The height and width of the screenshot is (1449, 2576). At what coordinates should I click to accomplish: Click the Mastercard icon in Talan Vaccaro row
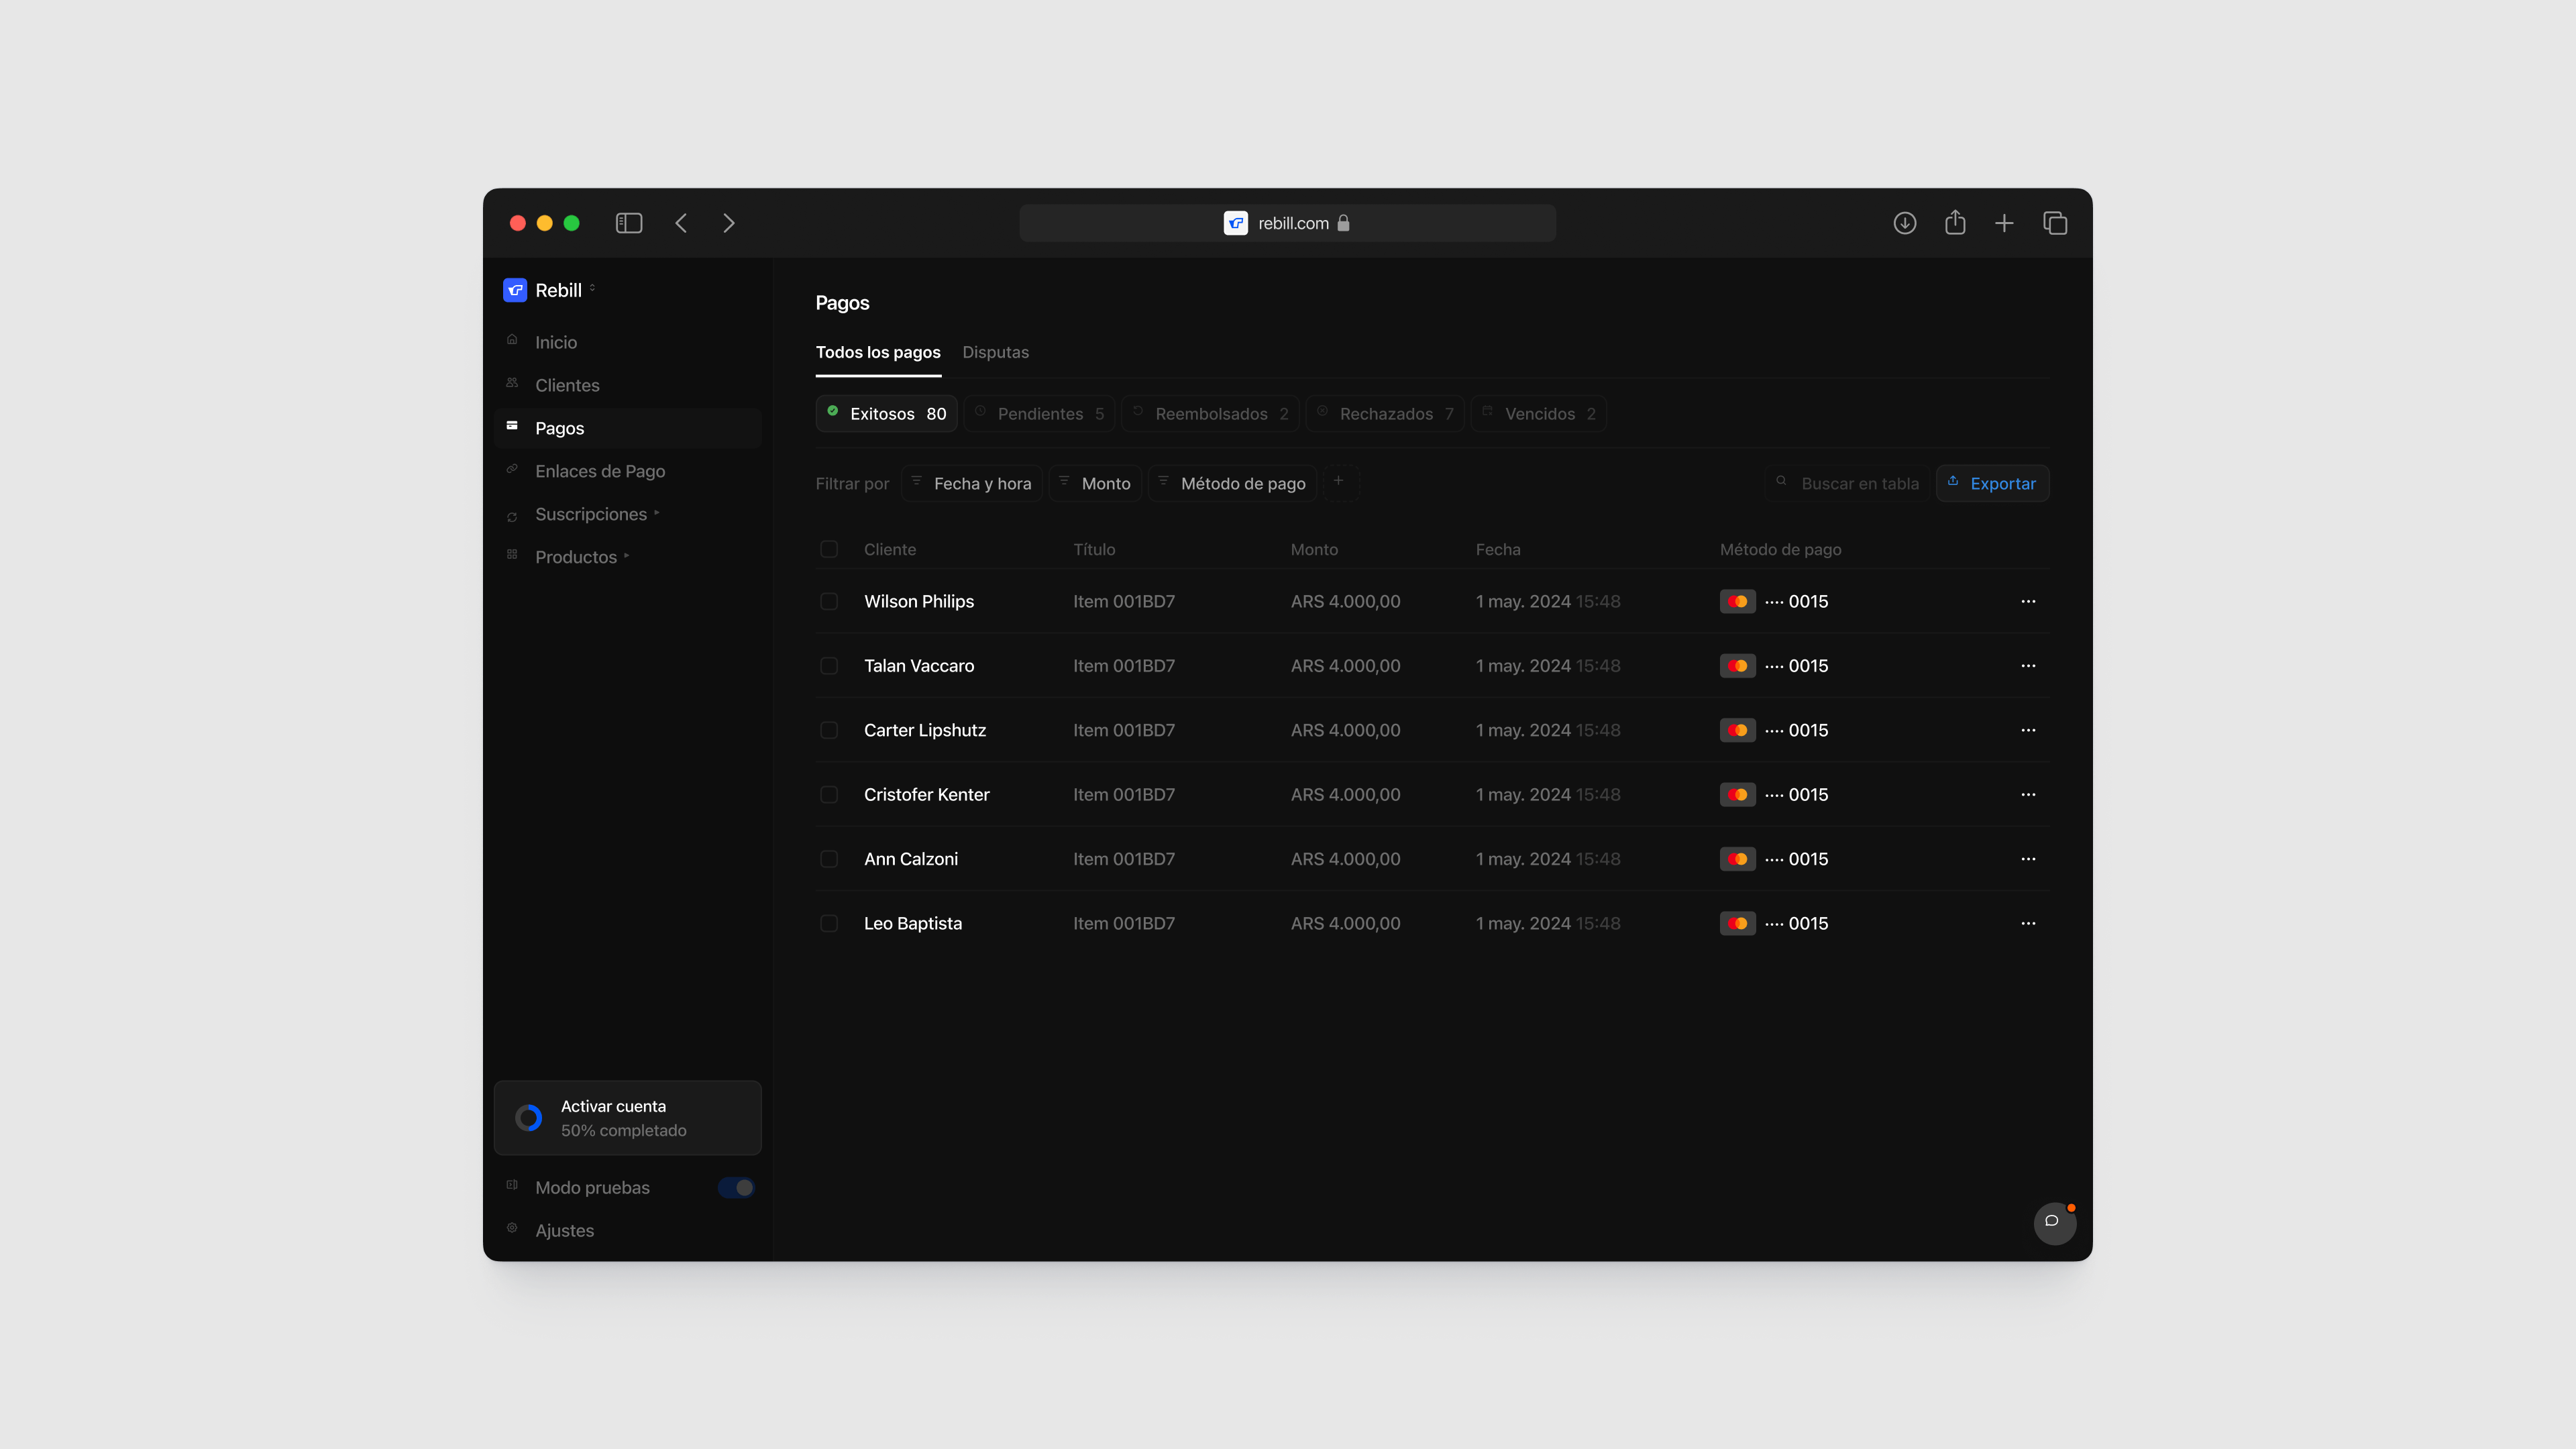coord(1738,666)
